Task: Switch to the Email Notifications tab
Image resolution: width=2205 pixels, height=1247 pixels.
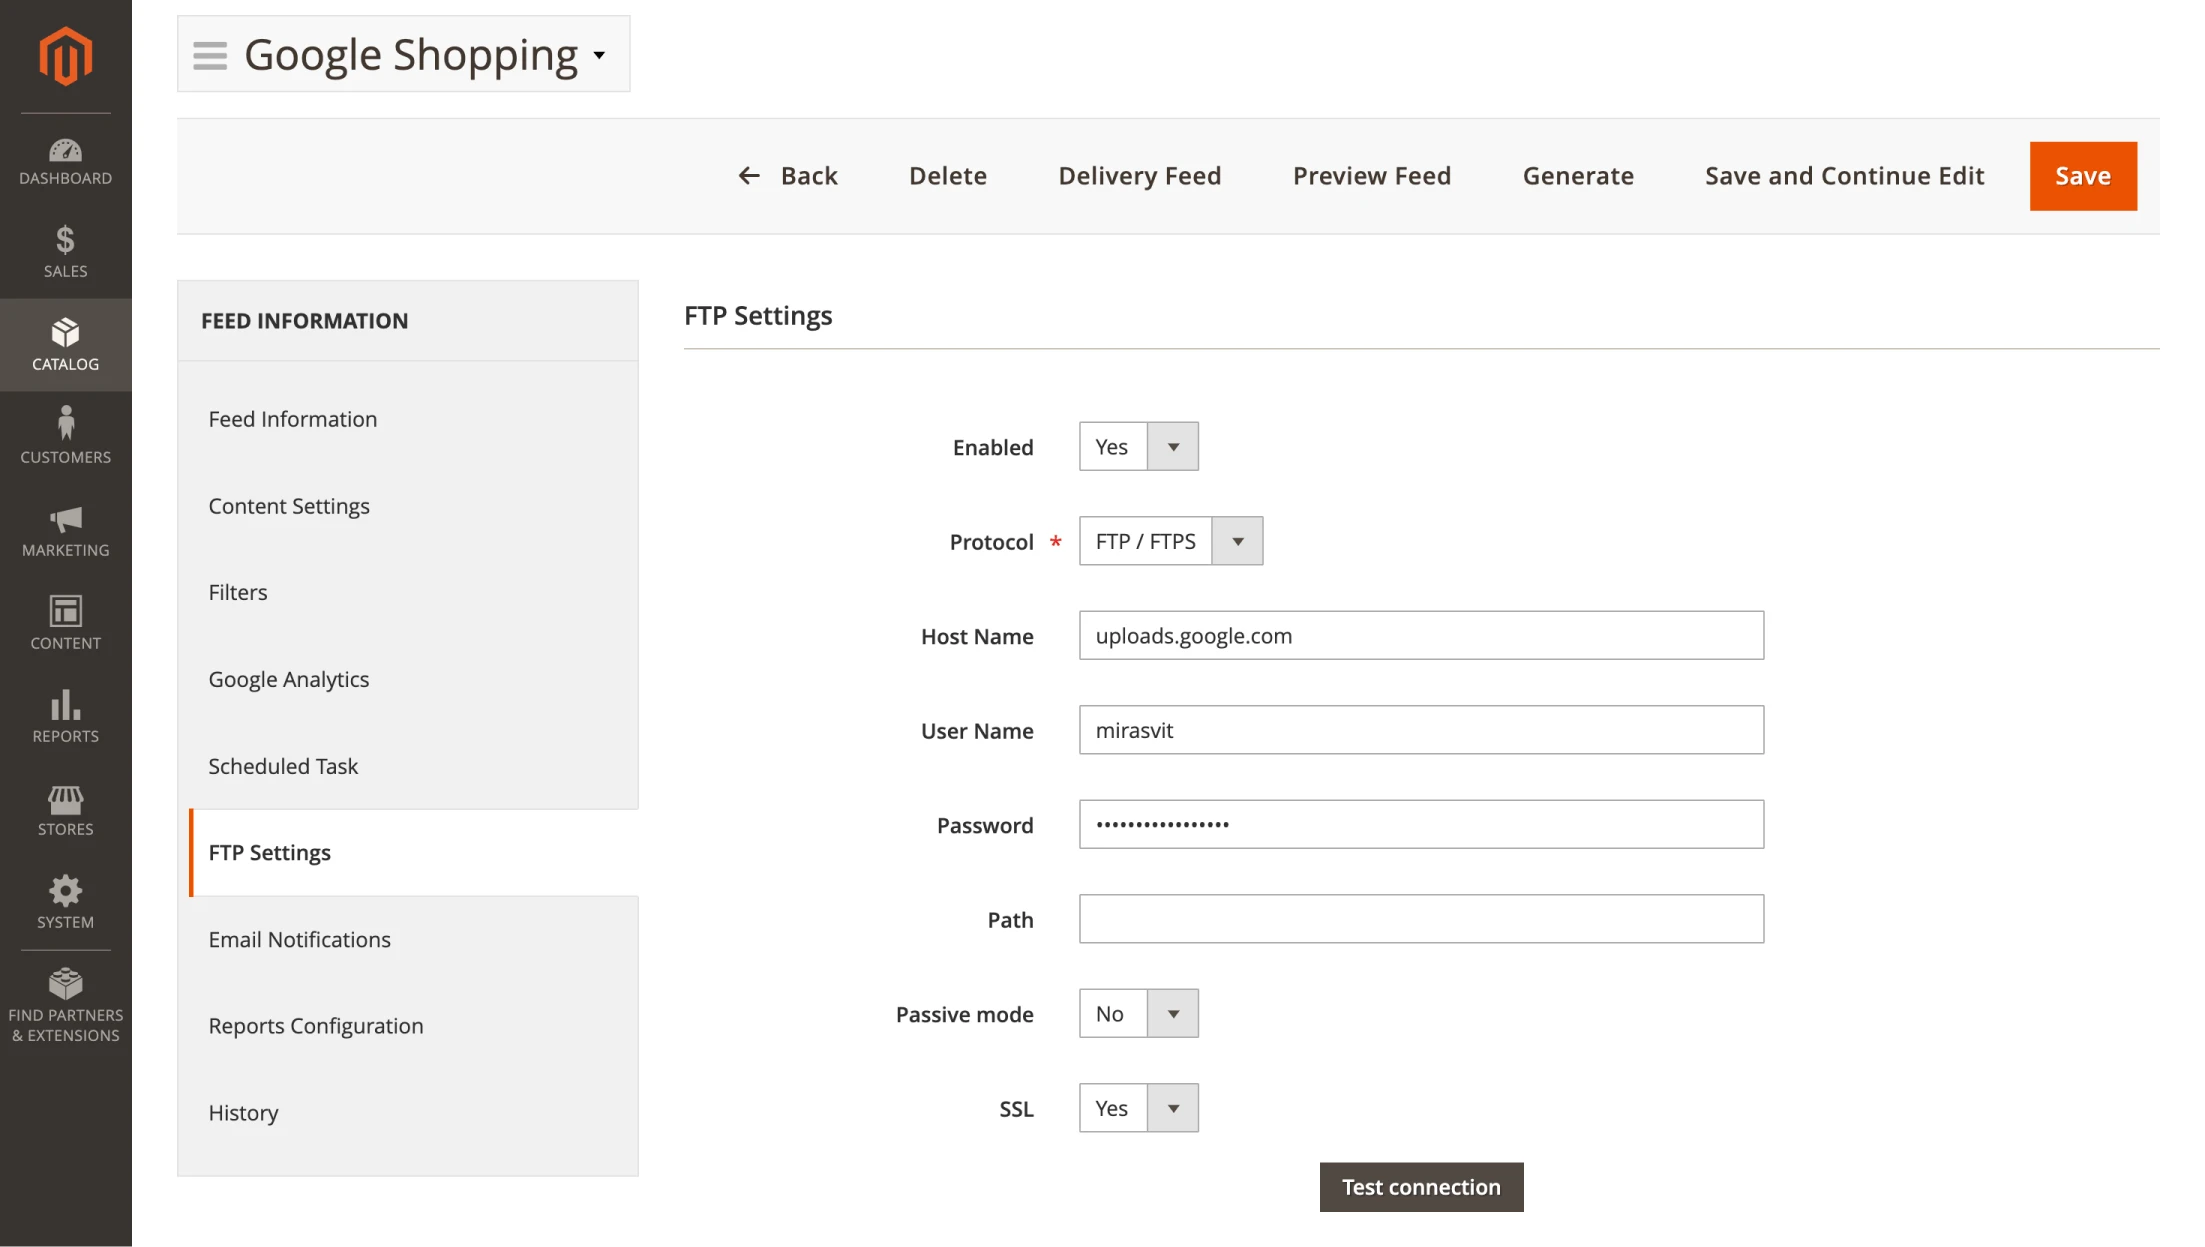Action: pyautogui.click(x=299, y=939)
